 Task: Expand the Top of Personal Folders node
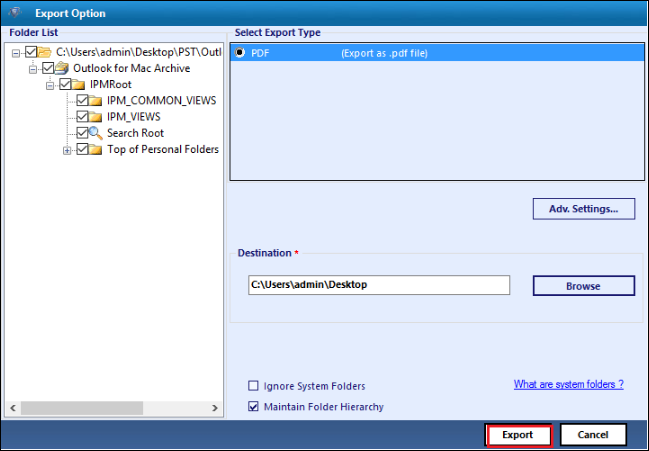pyautogui.click(x=67, y=151)
